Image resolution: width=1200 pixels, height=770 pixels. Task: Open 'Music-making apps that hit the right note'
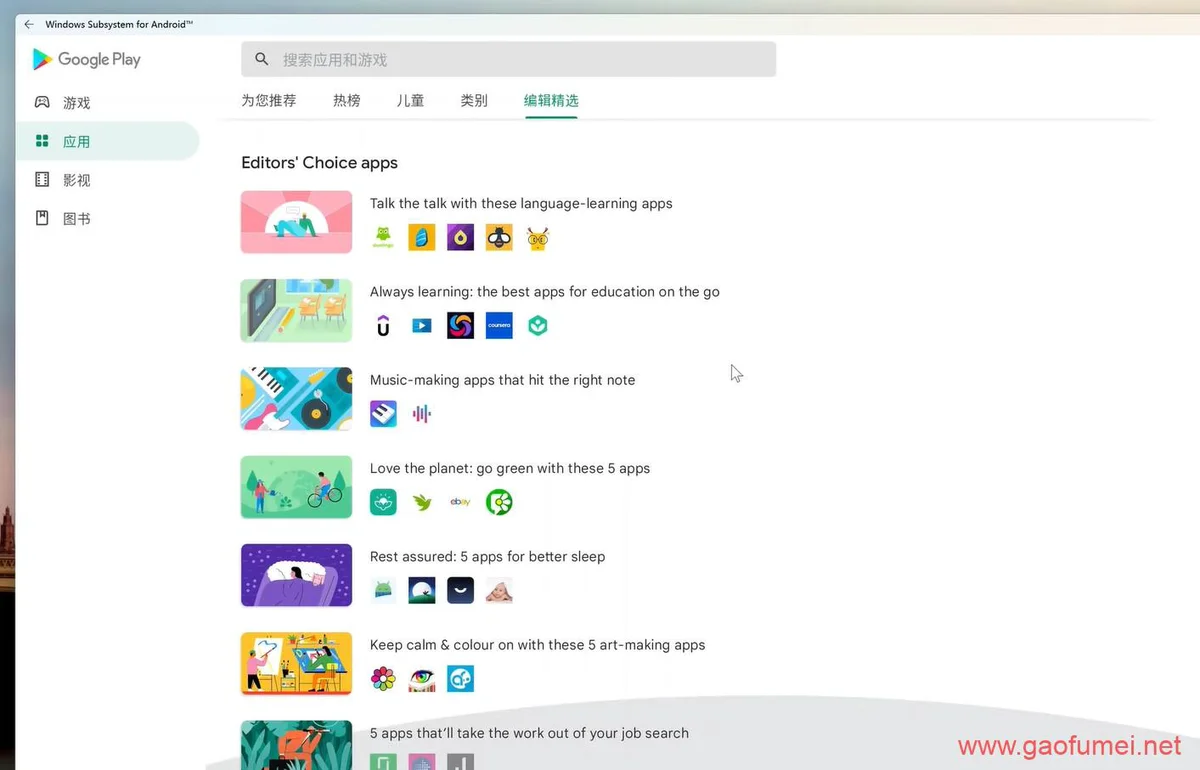point(502,380)
